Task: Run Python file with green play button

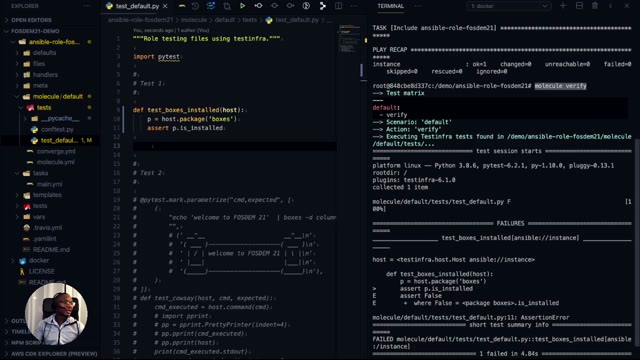Action: [x=242, y=6]
